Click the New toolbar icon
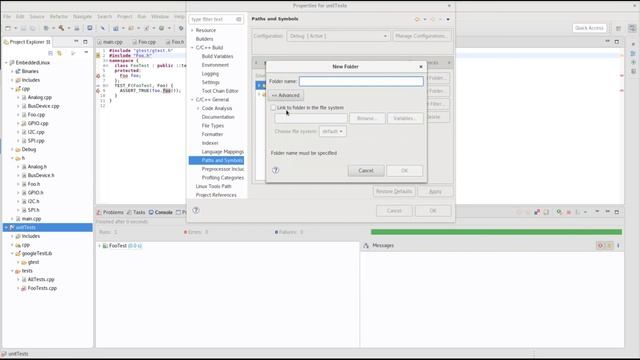The width and height of the screenshot is (640, 360). coord(8,28)
